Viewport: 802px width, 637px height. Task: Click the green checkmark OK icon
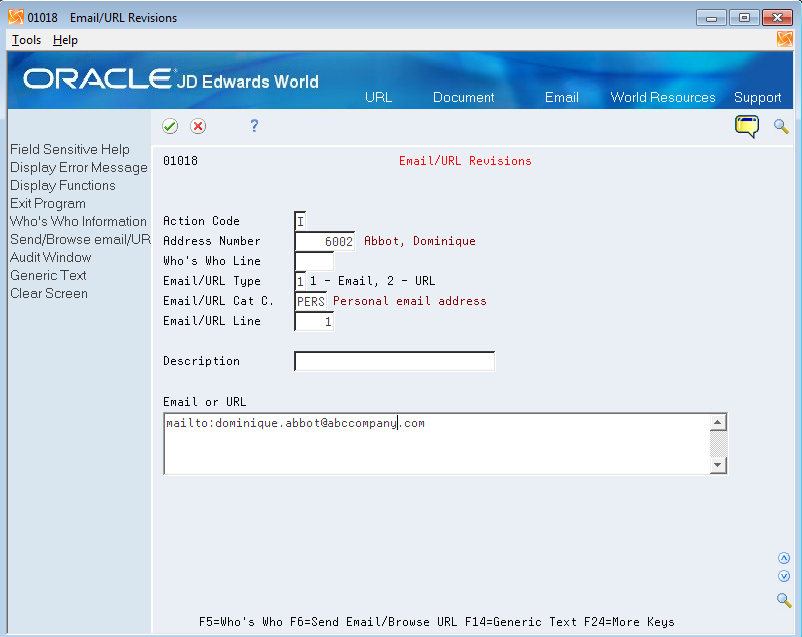[170, 126]
